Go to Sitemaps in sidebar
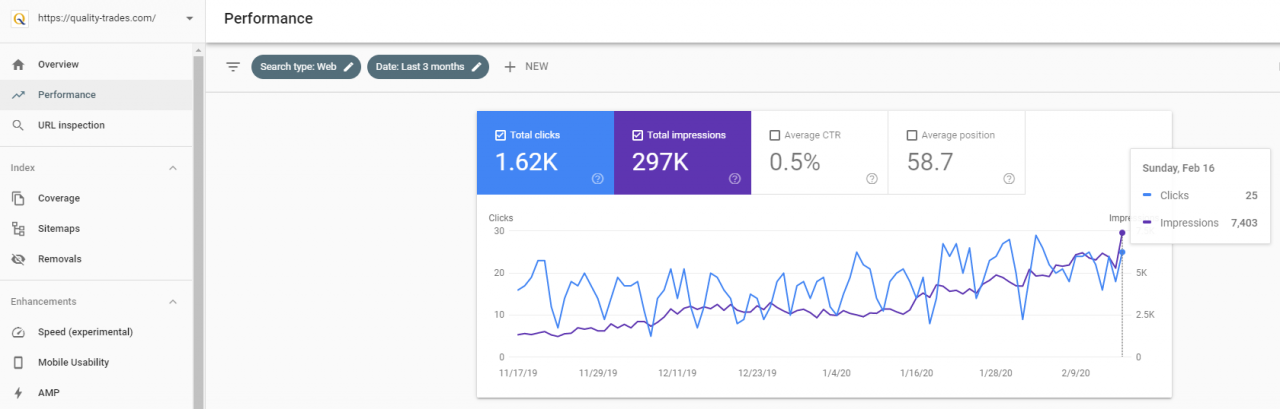Image resolution: width=1280 pixels, height=409 pixels. (x=58, y=228)
